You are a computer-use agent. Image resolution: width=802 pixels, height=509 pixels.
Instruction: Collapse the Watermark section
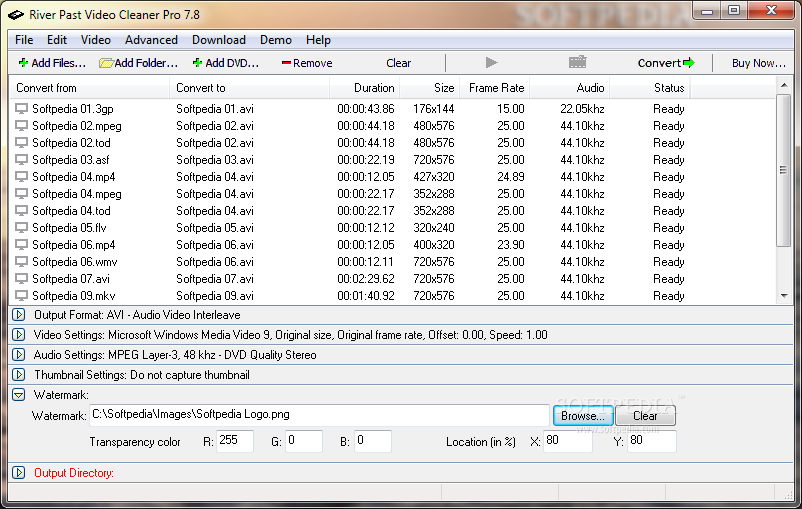pyautogui.click(x=19, y=394)
